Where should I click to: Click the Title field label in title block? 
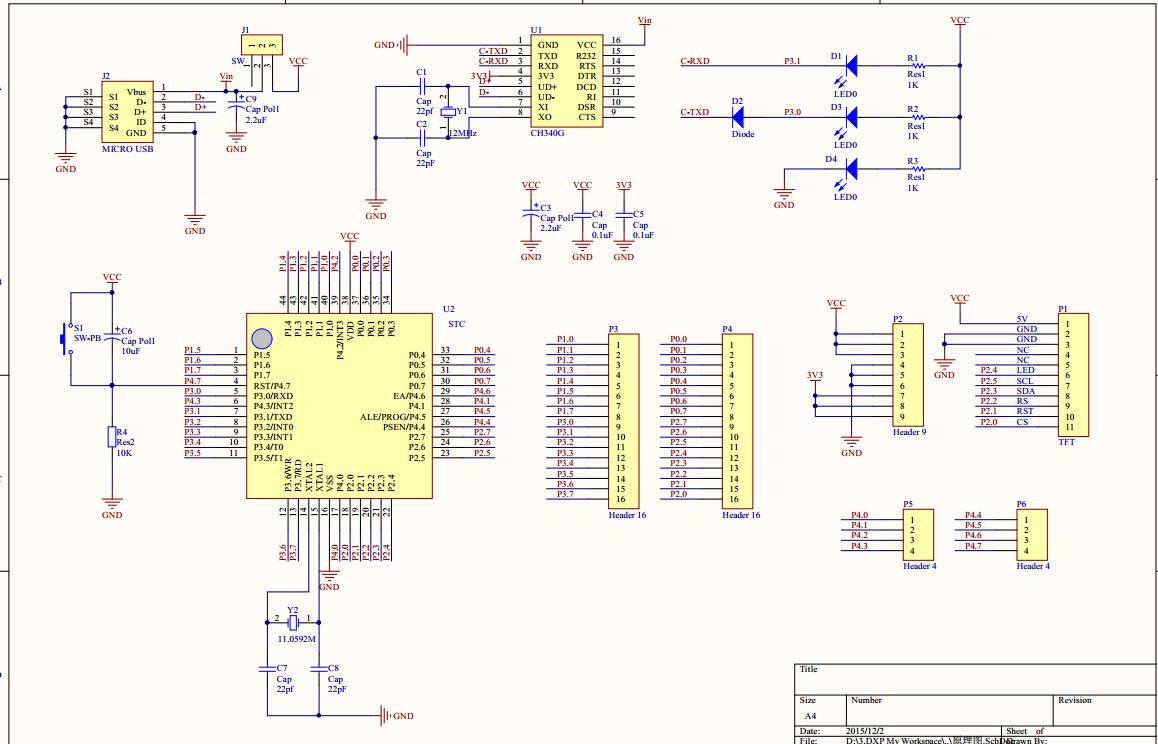tap(809, 669)
